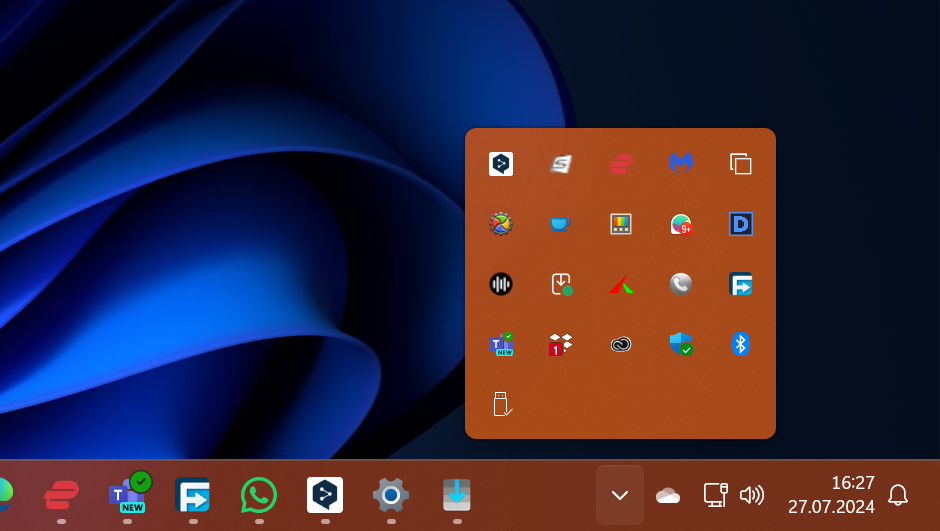Click the Bluetooth tray icon

[741, 344]
